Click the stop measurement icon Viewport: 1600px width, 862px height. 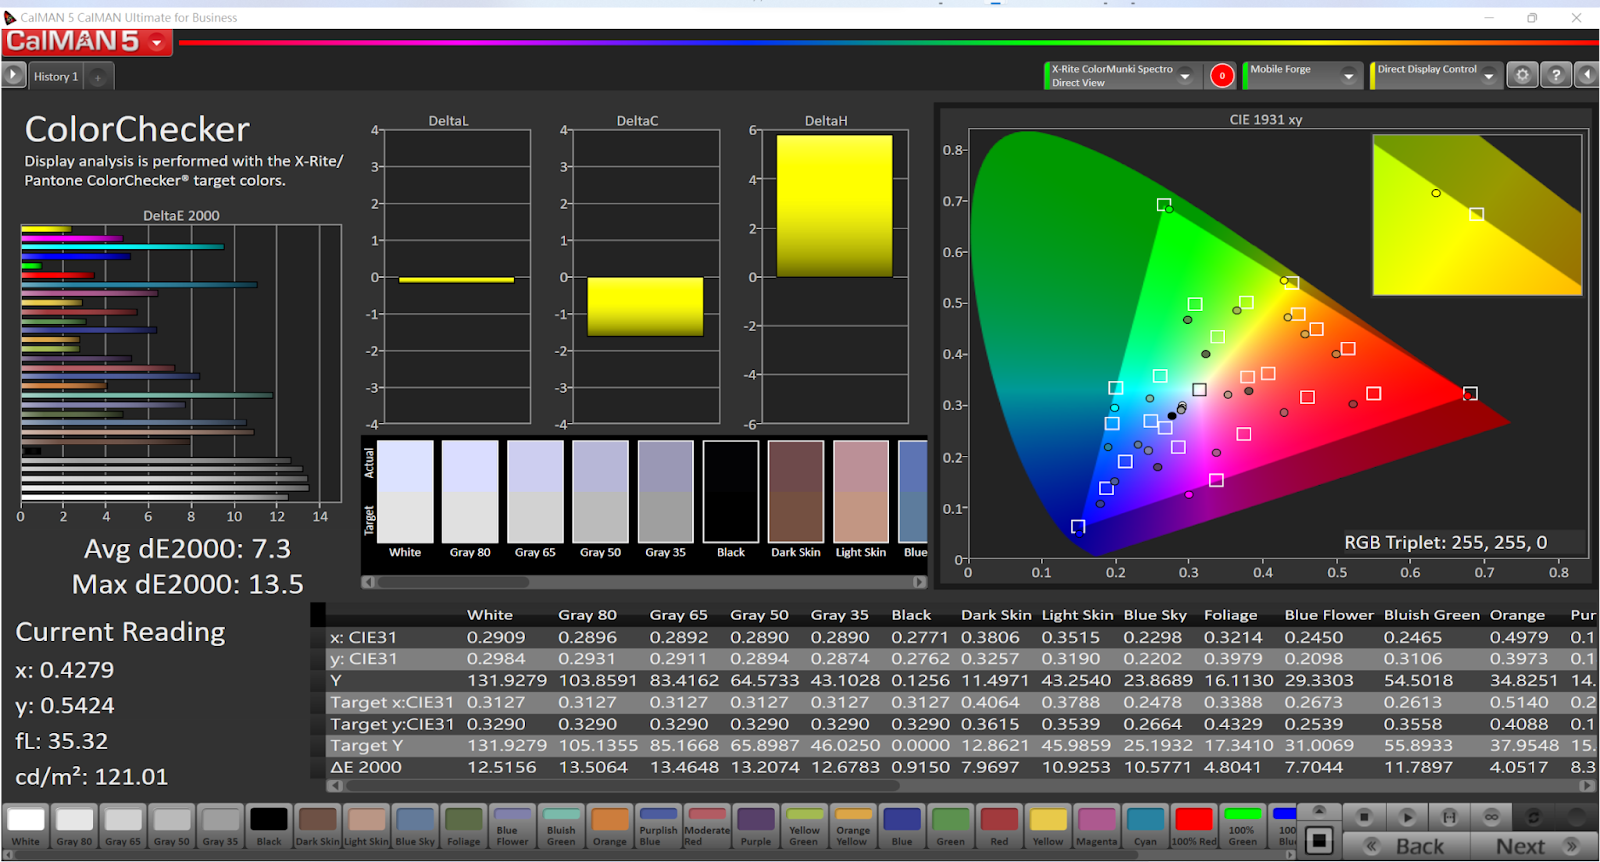(x=1364, y=817)
